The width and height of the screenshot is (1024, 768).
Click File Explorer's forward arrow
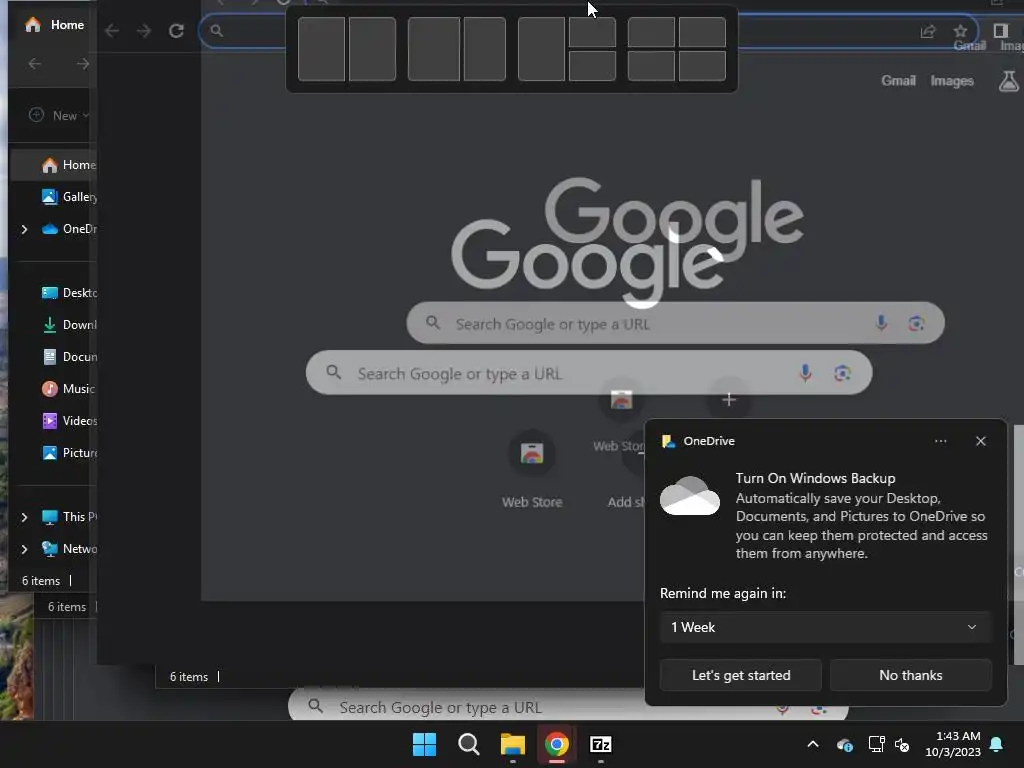coord(82,63)
